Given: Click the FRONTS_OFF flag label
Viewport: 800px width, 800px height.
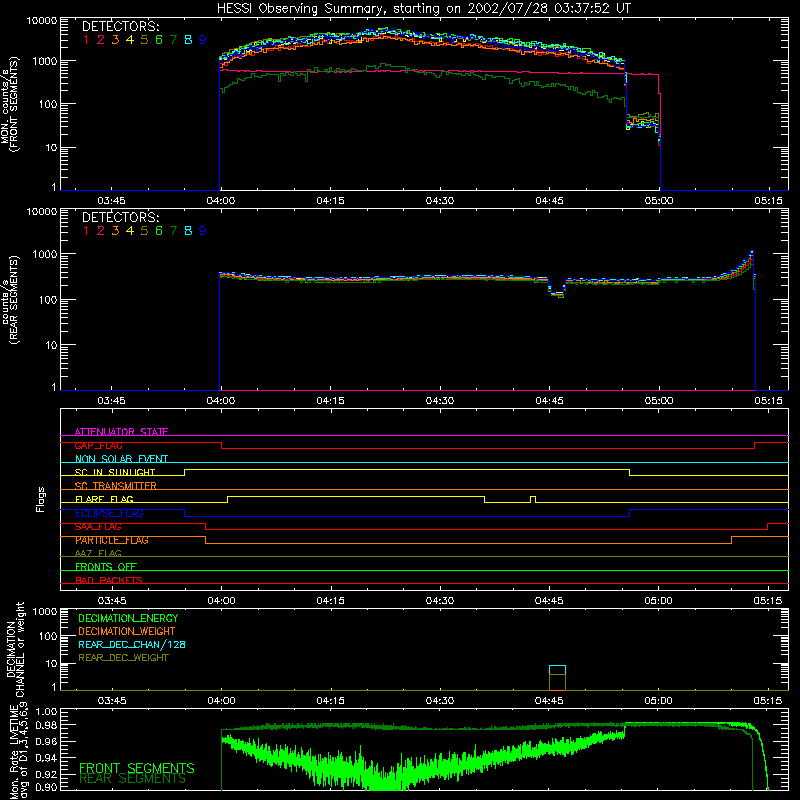Looking at the screenshot, I should [106, 566].
